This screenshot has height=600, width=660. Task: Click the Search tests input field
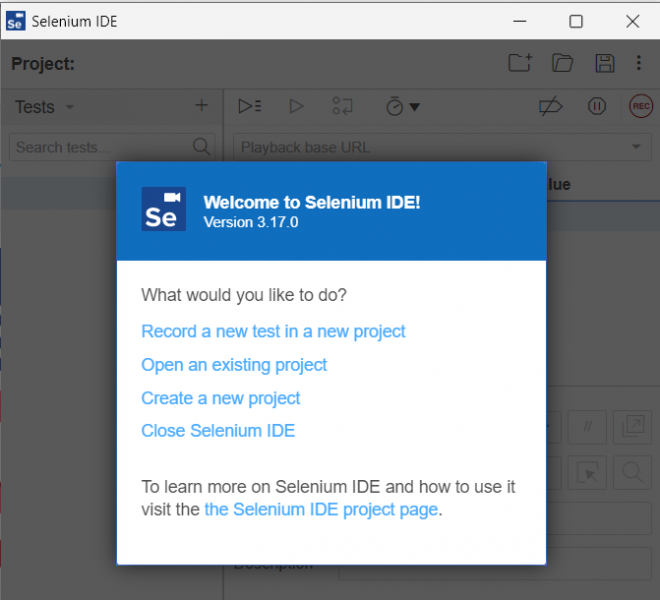[98, 147]
